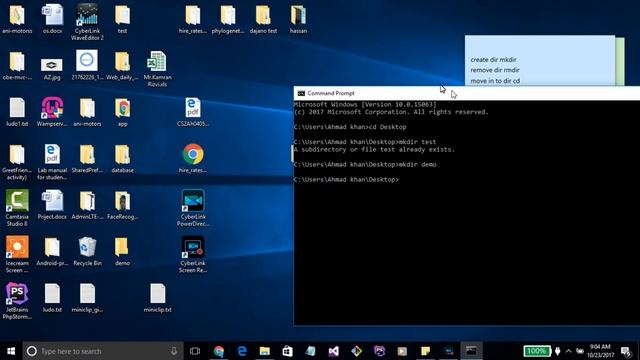This screenshot has height=360, width=640.
Task: Click the Command Prompt title bar
Action: (467, 93)
